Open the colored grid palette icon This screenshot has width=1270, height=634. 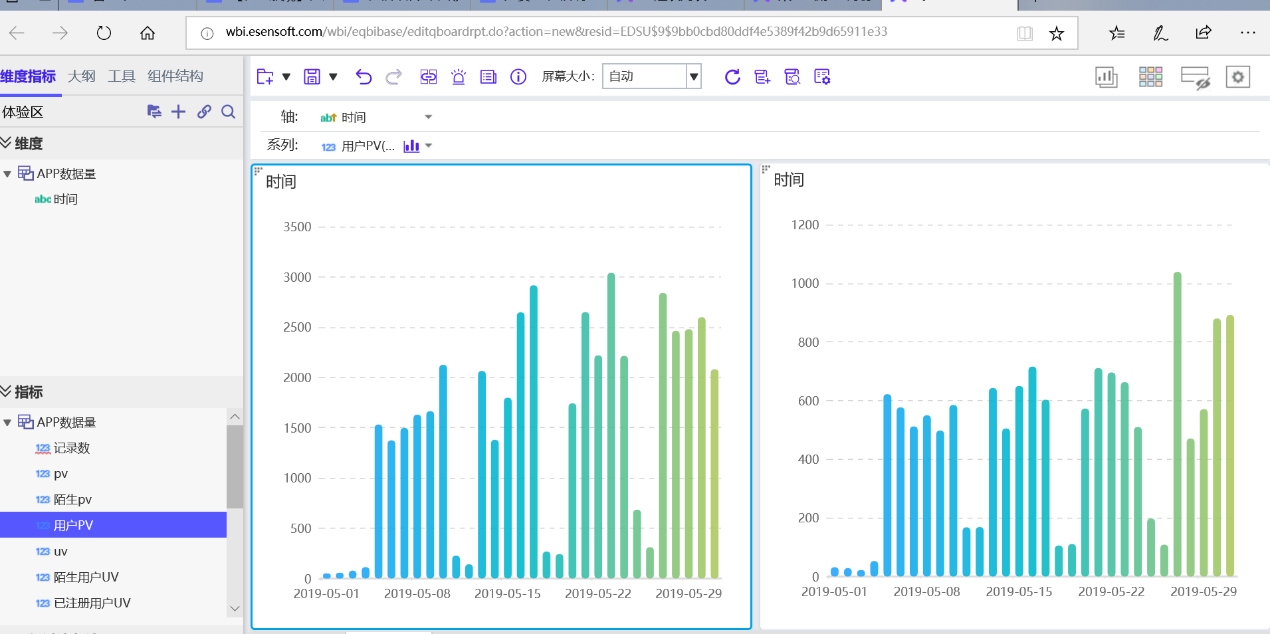1150,77
